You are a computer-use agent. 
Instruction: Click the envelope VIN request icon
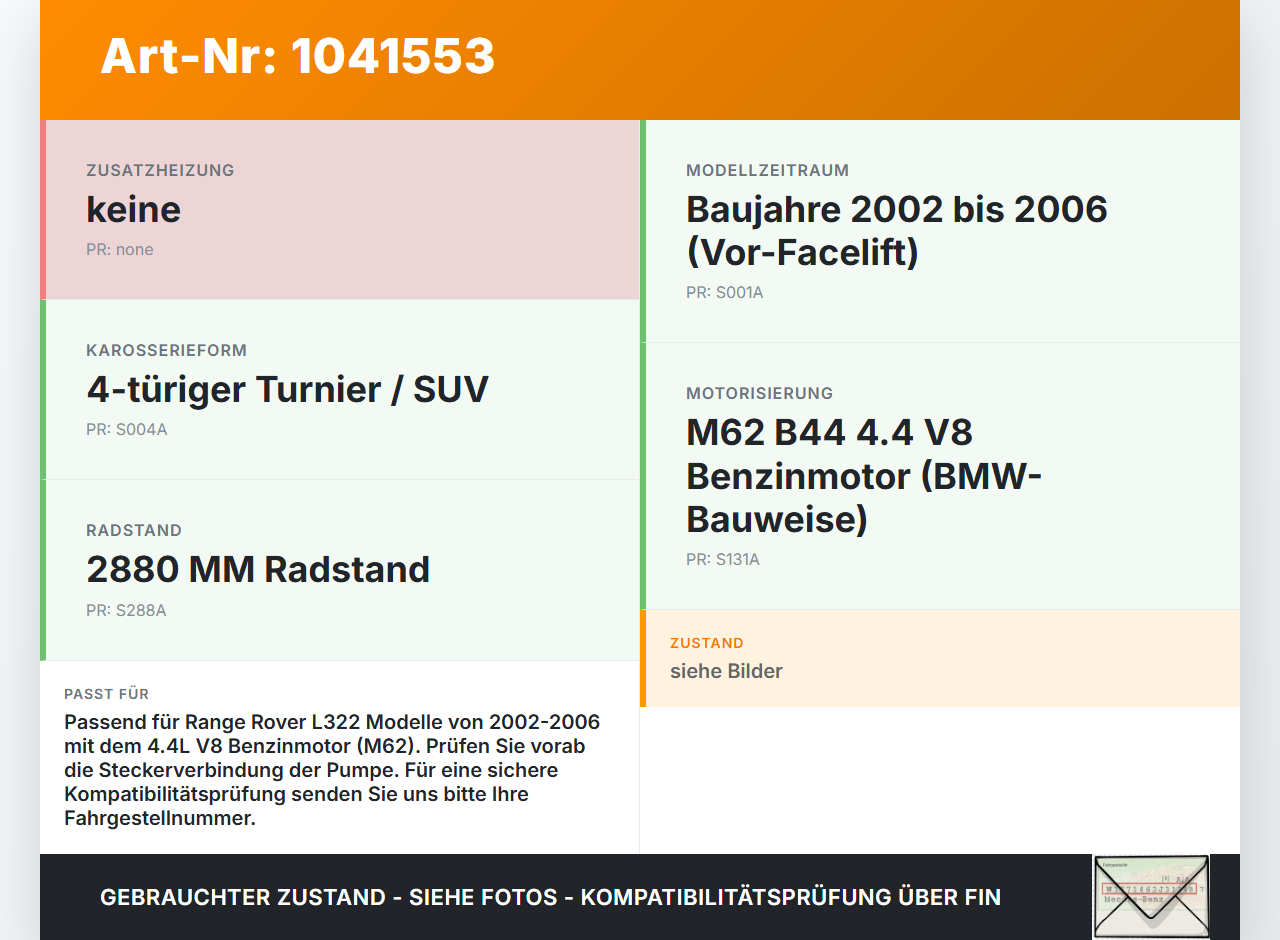pos(1151,897)
